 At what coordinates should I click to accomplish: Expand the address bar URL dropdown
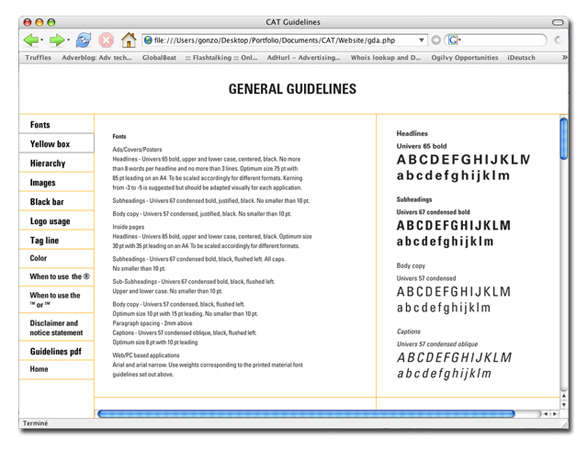422,40
